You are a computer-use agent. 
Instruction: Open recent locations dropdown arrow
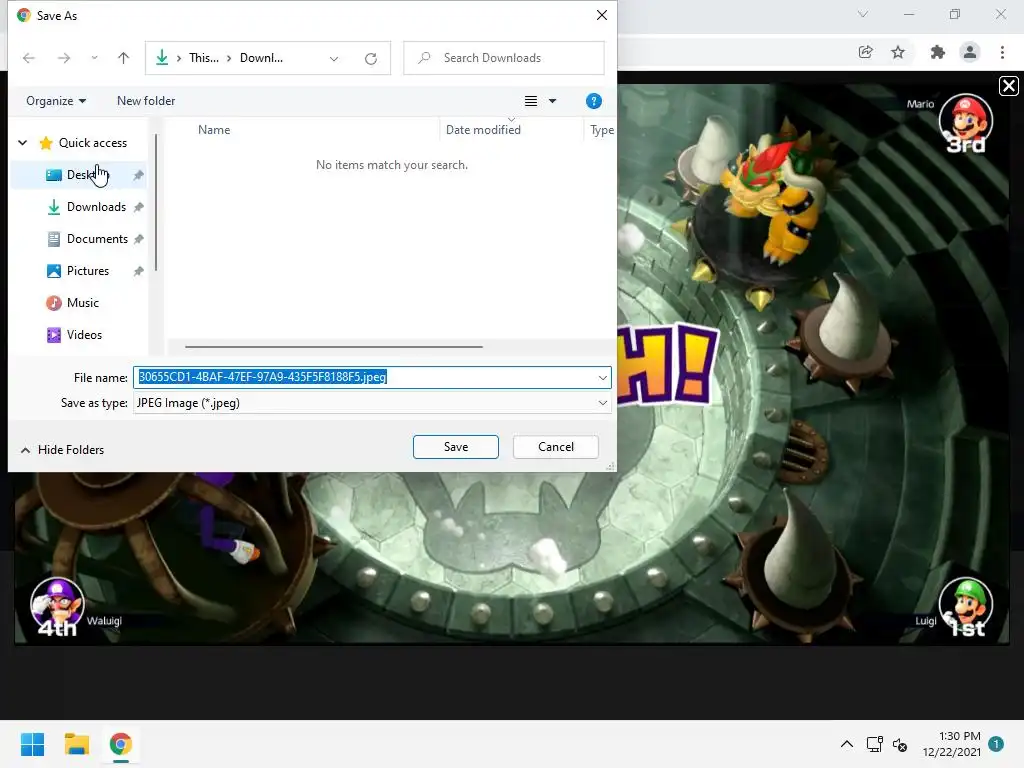pos(95,58)
